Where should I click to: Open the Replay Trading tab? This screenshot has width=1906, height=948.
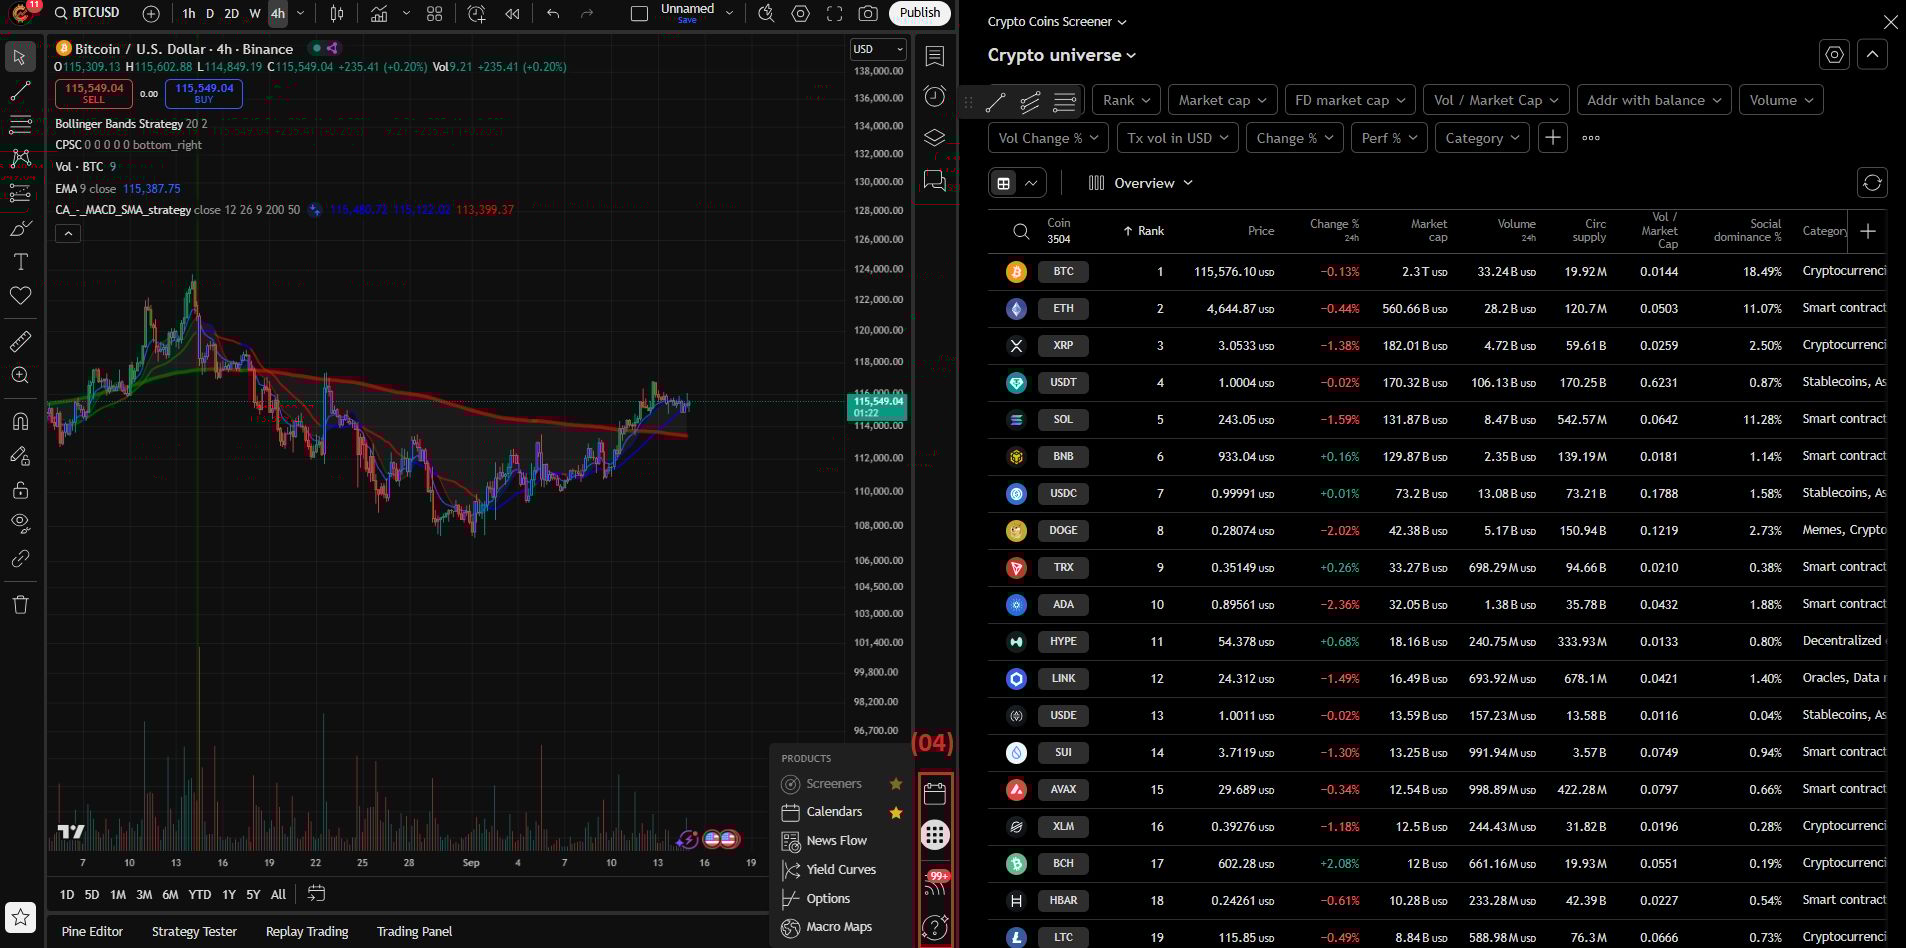coord(307,931)
